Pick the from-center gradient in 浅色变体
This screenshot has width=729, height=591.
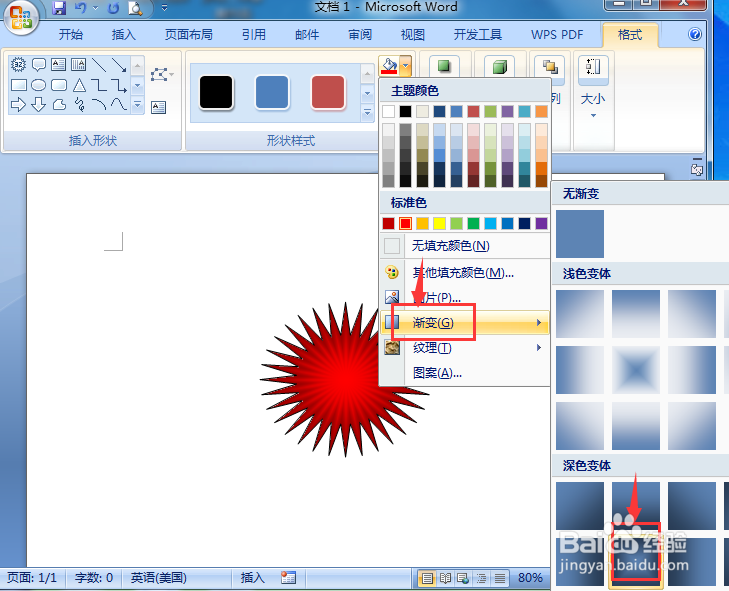tap(636, 370)
